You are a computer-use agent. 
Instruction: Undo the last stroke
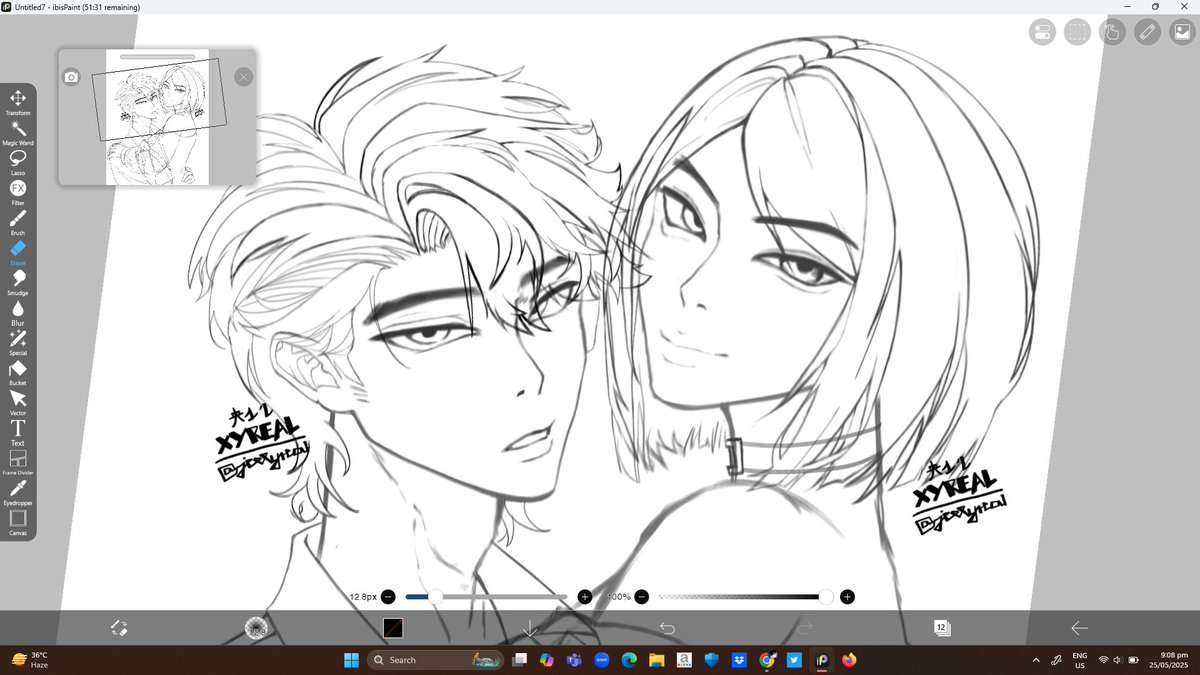pos(668,628)
